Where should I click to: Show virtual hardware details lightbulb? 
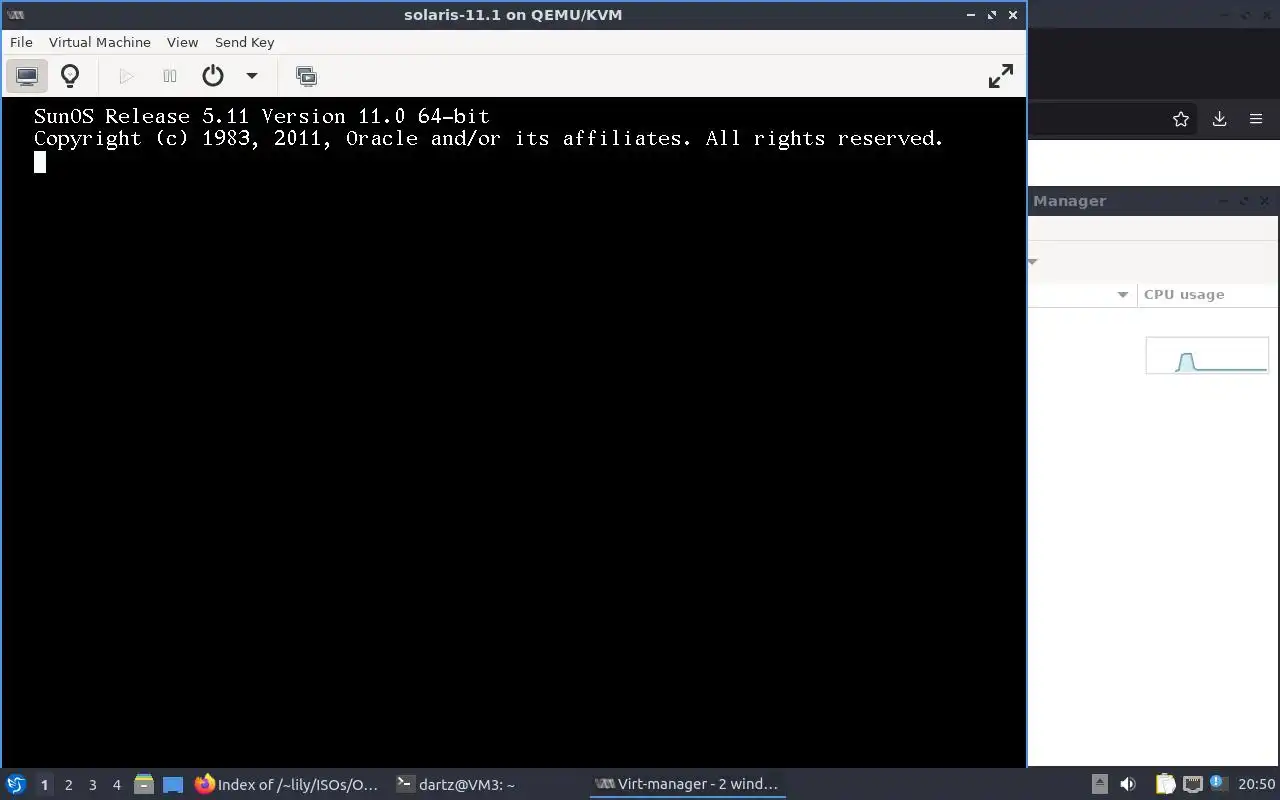(70, 76)
